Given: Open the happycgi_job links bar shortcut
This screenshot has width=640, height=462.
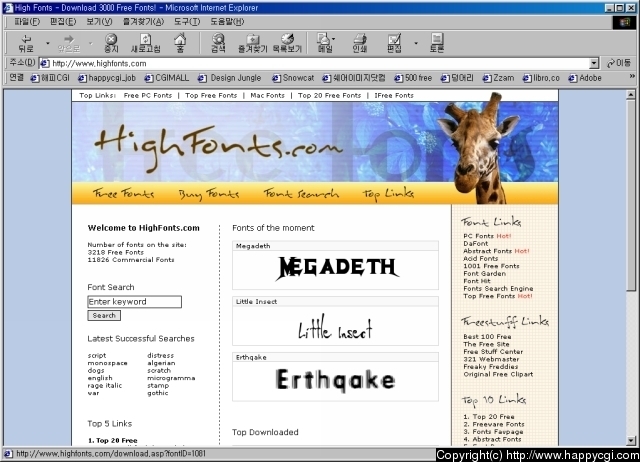Looking at the screenshot, I should point(107,78).
